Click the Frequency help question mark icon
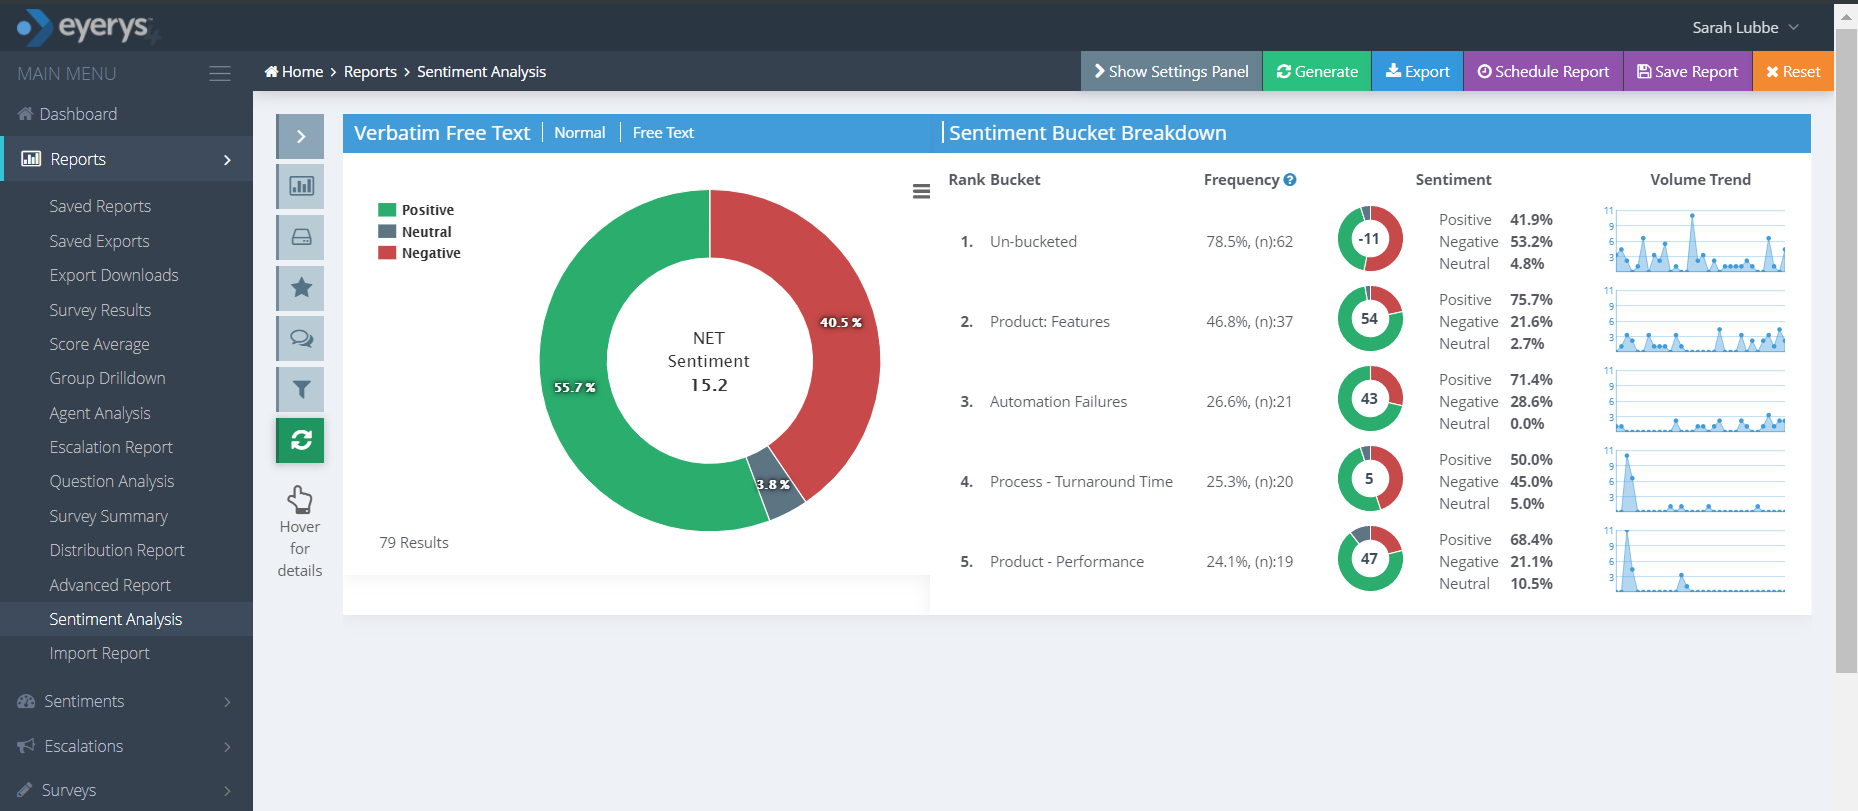Image resolution: width=1858 pixels, height=811 pixels. point(1290,180)
